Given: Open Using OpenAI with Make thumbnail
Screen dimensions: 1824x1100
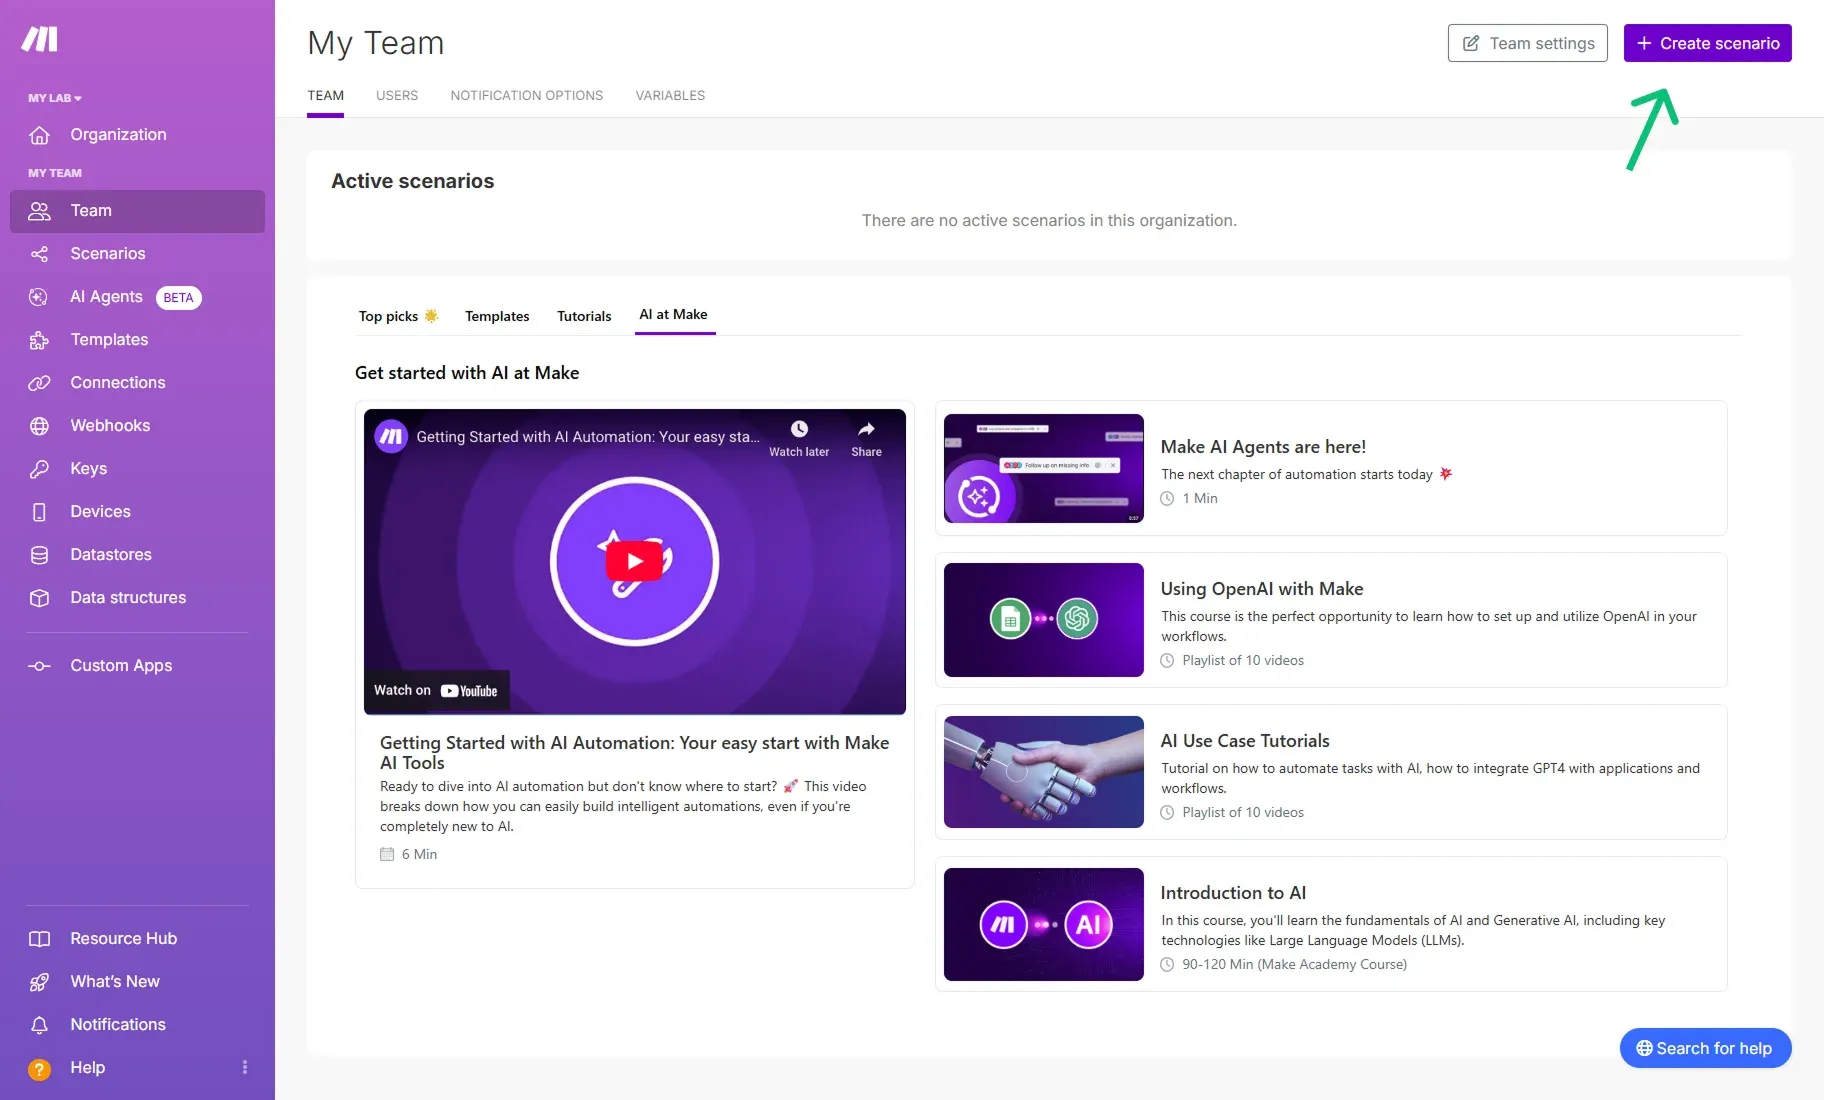Looking at the screenshot, I should coord(1043,620).
